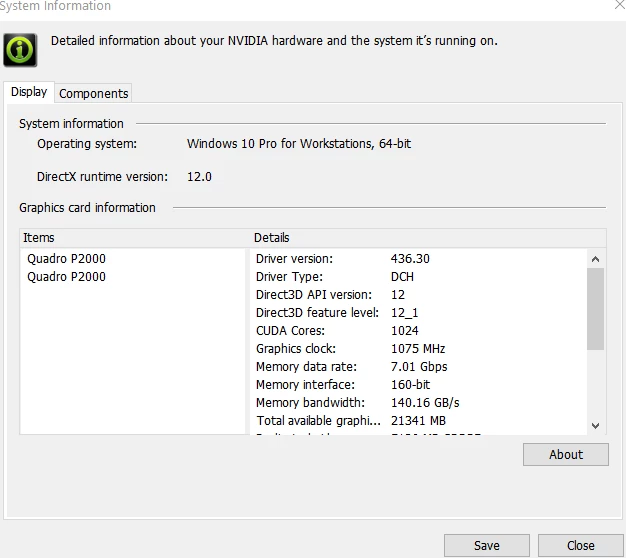This screenshot has width=626, height=558.
Task: Click the Driver Type value DCH
Action: [402, 277]
